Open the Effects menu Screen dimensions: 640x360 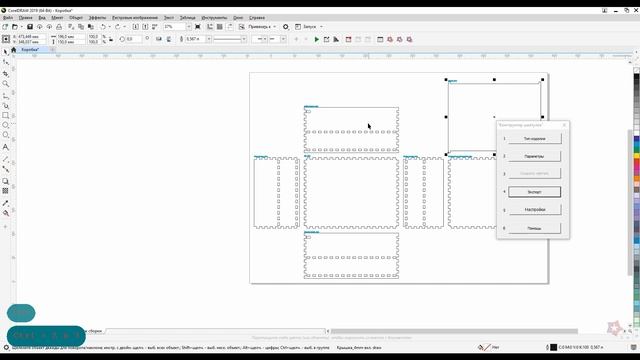click(97, 18)
